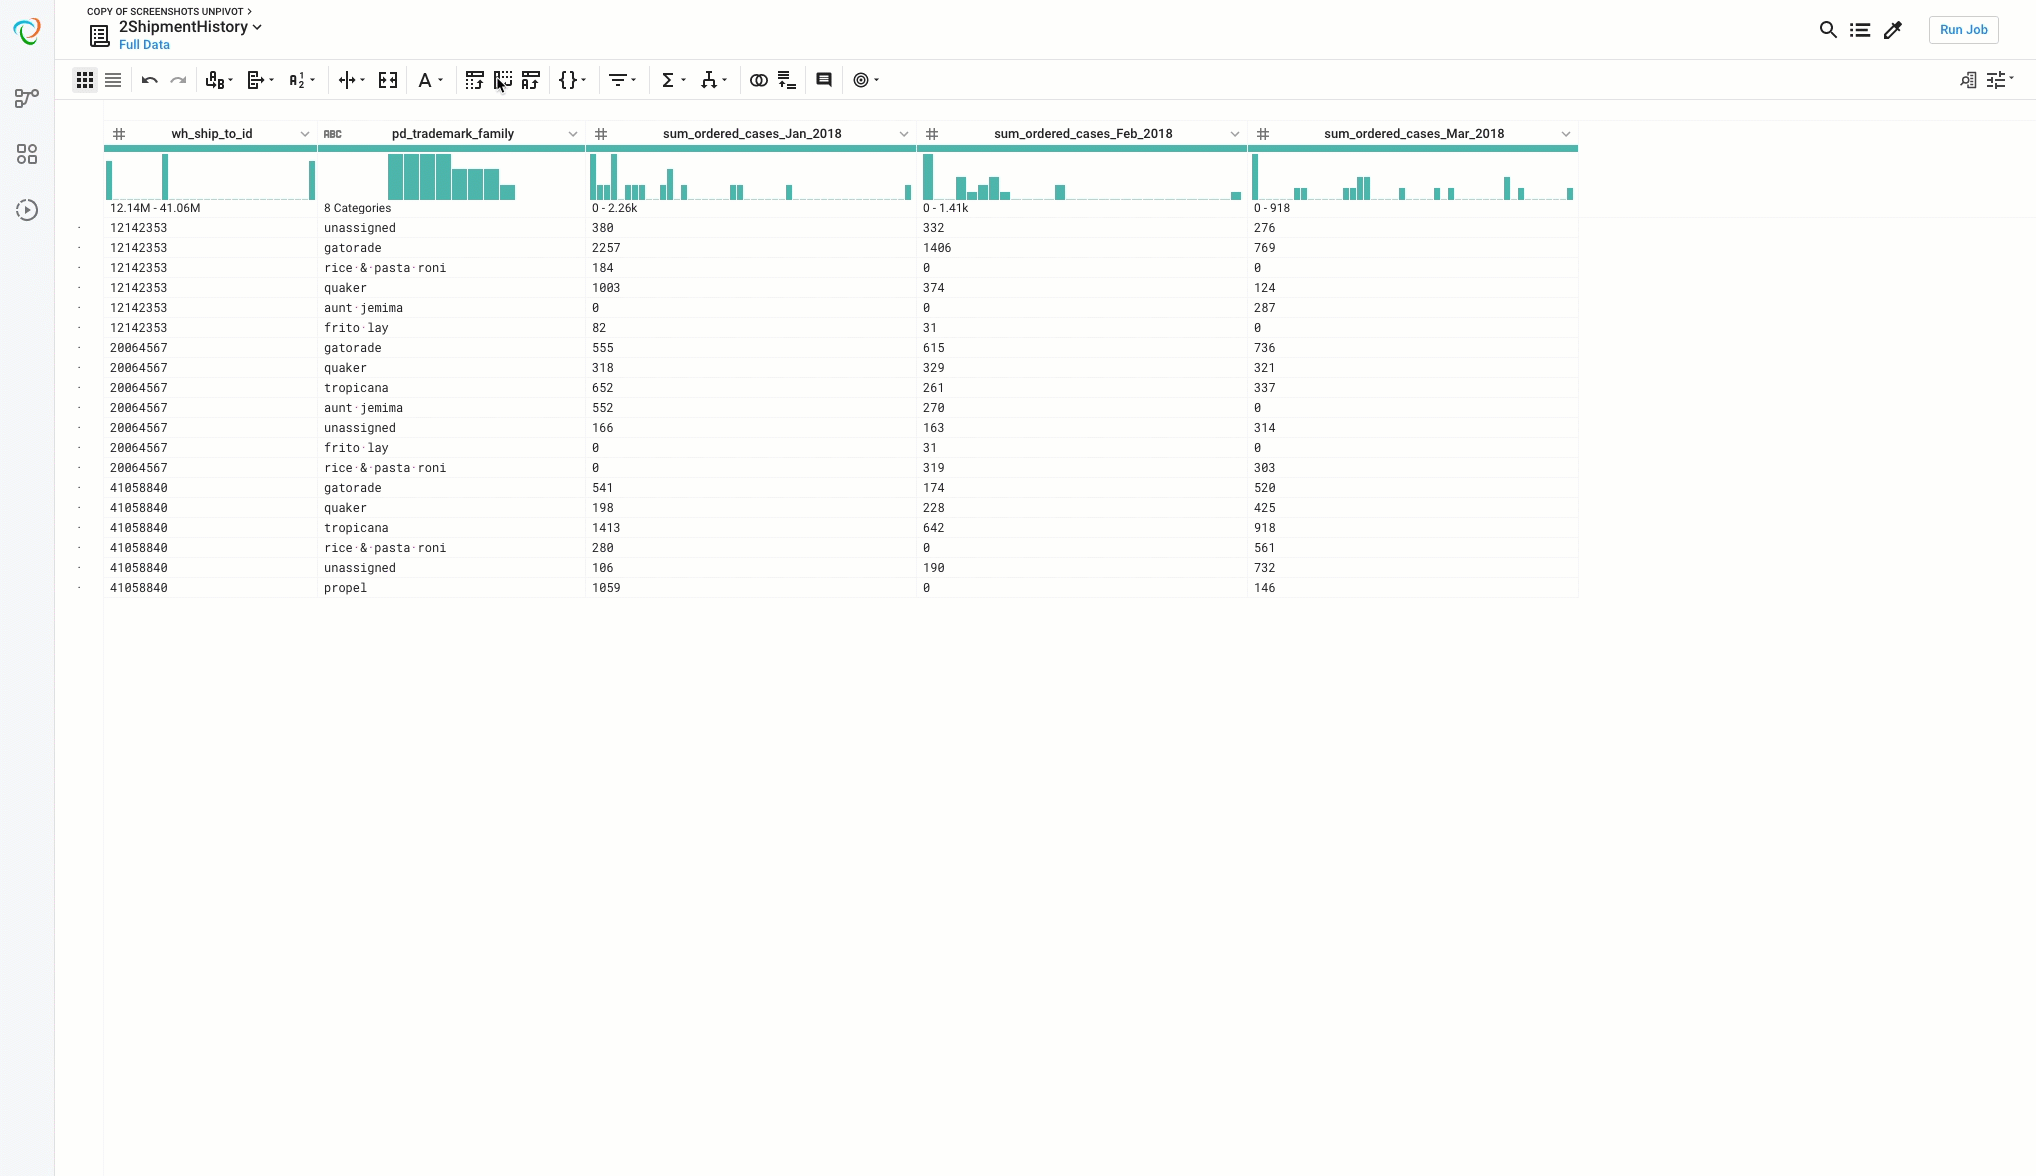Click the list view icon top right

(1860, 29)
